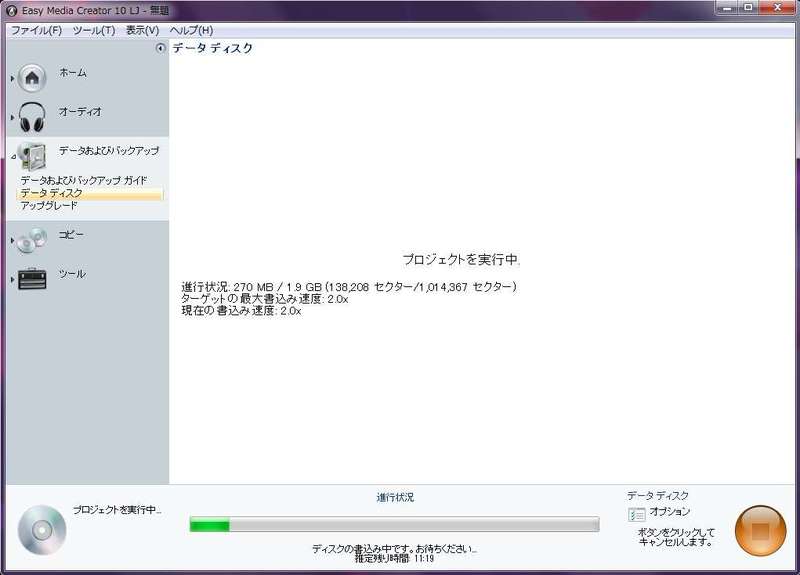This screenshot has height=575, width=800.
Task: Click the disc icon at bottom left
Action: point(41,530)
